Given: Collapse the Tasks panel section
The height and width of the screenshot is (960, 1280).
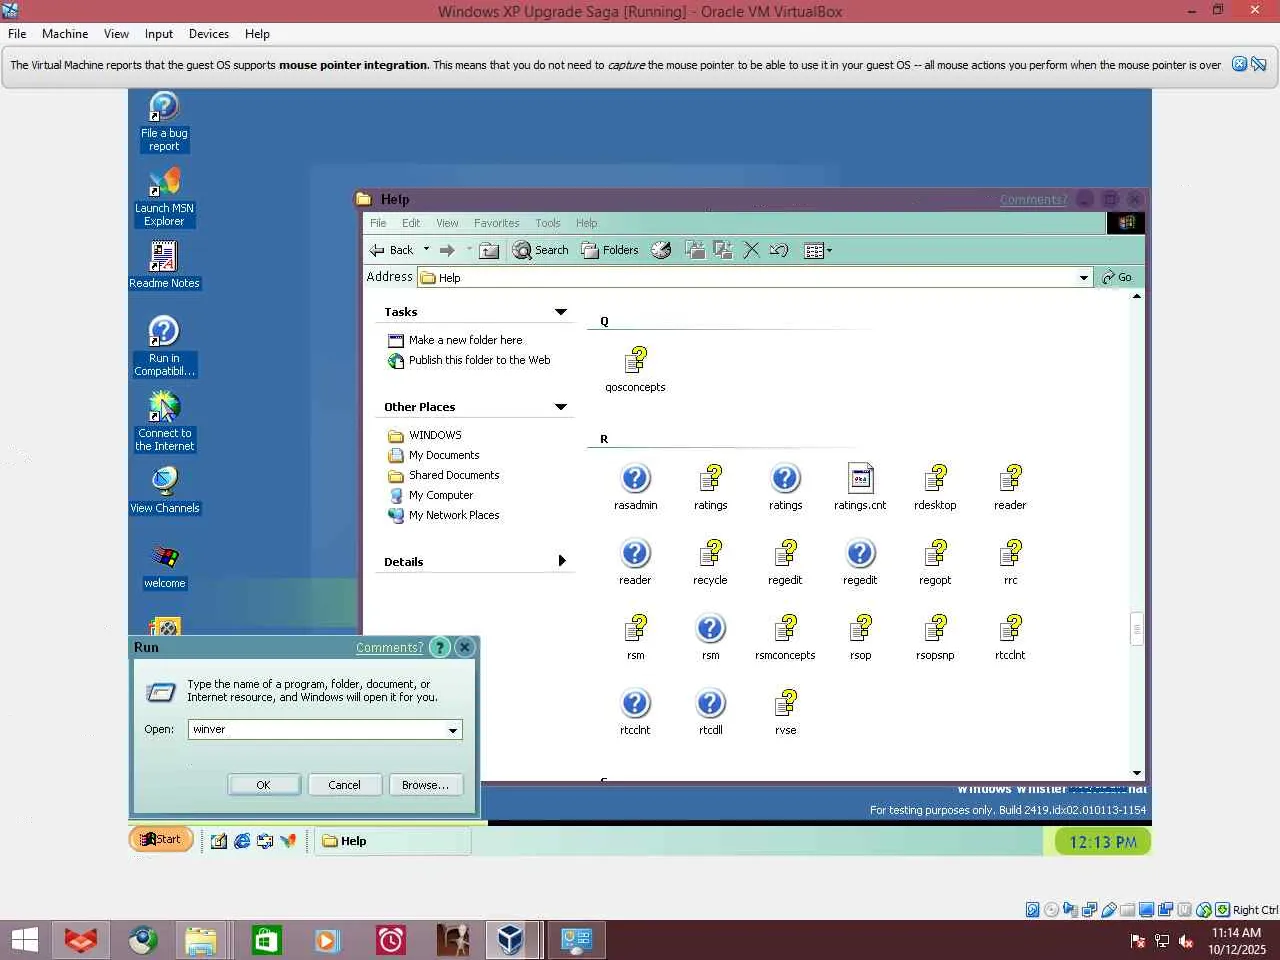Looking at the screenshot, I should [x=561, y=312].
